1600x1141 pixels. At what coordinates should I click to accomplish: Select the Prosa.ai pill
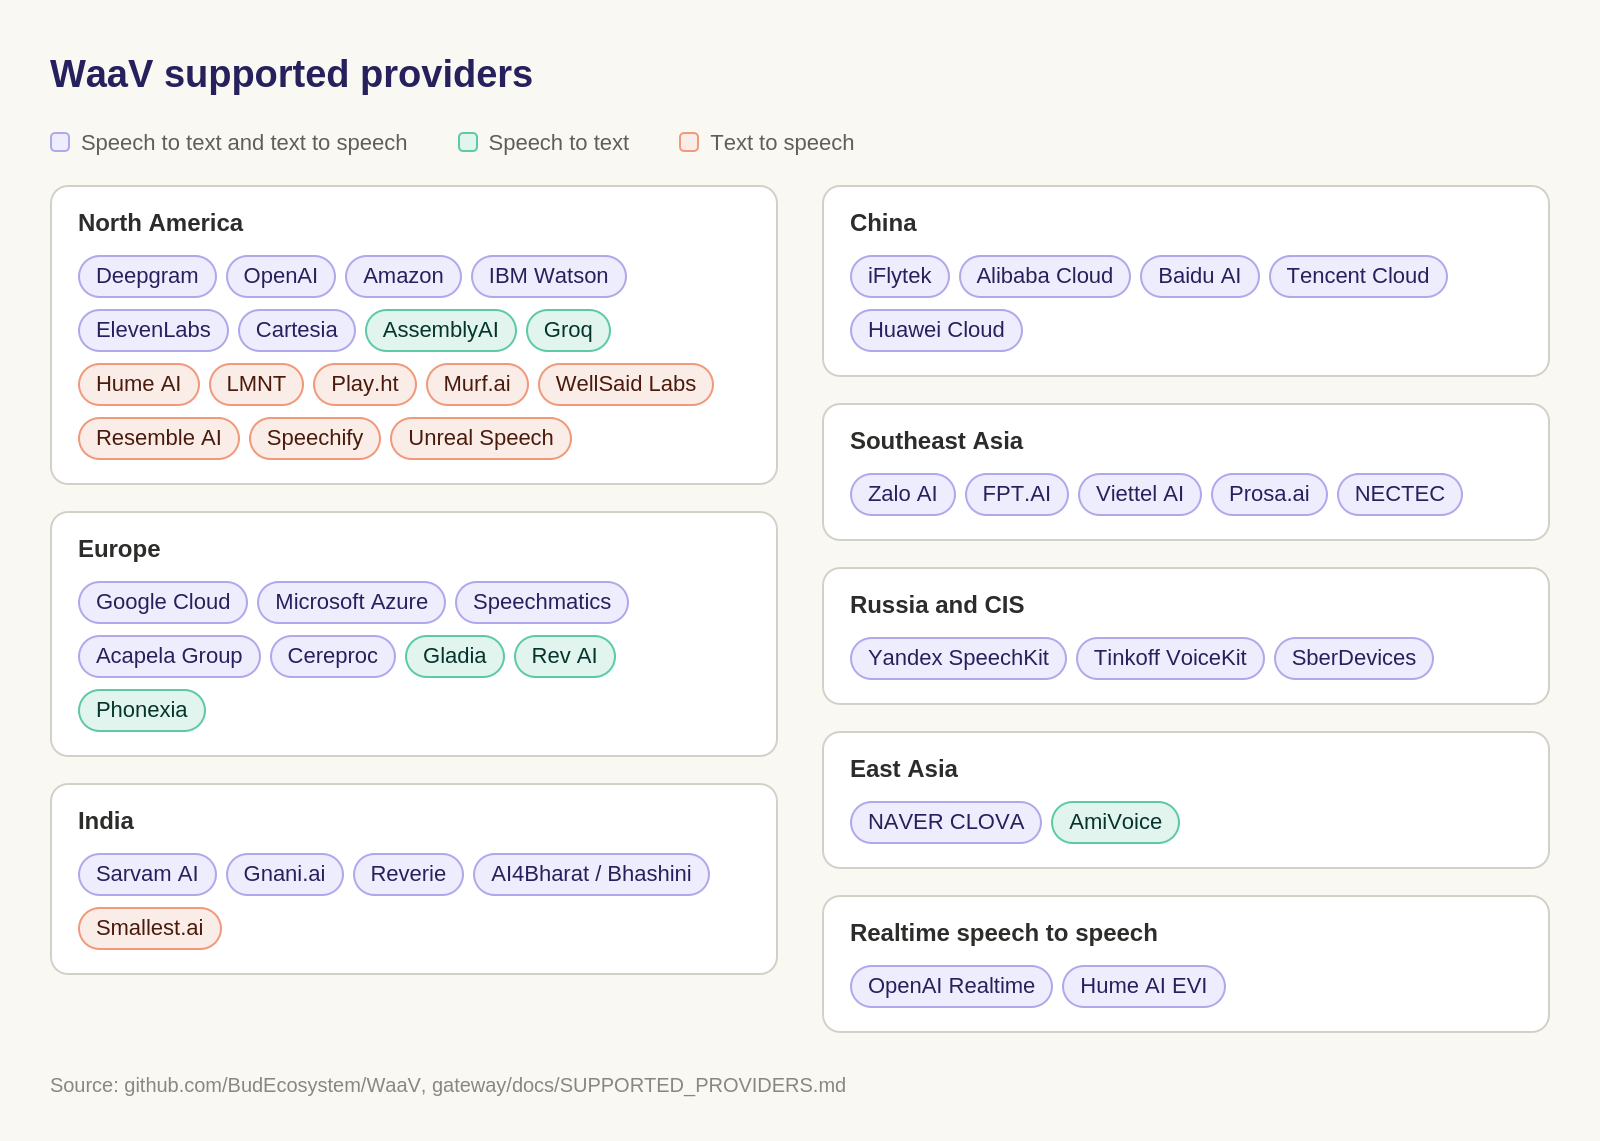(1269, 494)
